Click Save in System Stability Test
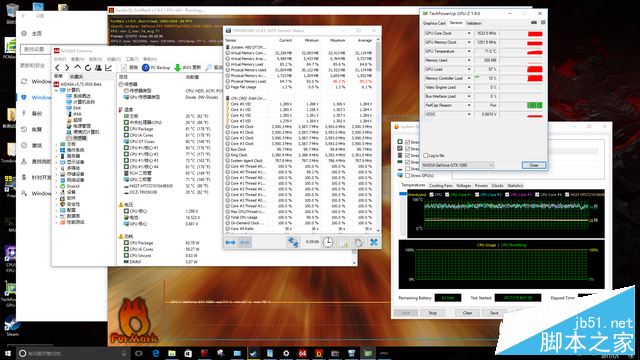 click(x=494, y=313)
